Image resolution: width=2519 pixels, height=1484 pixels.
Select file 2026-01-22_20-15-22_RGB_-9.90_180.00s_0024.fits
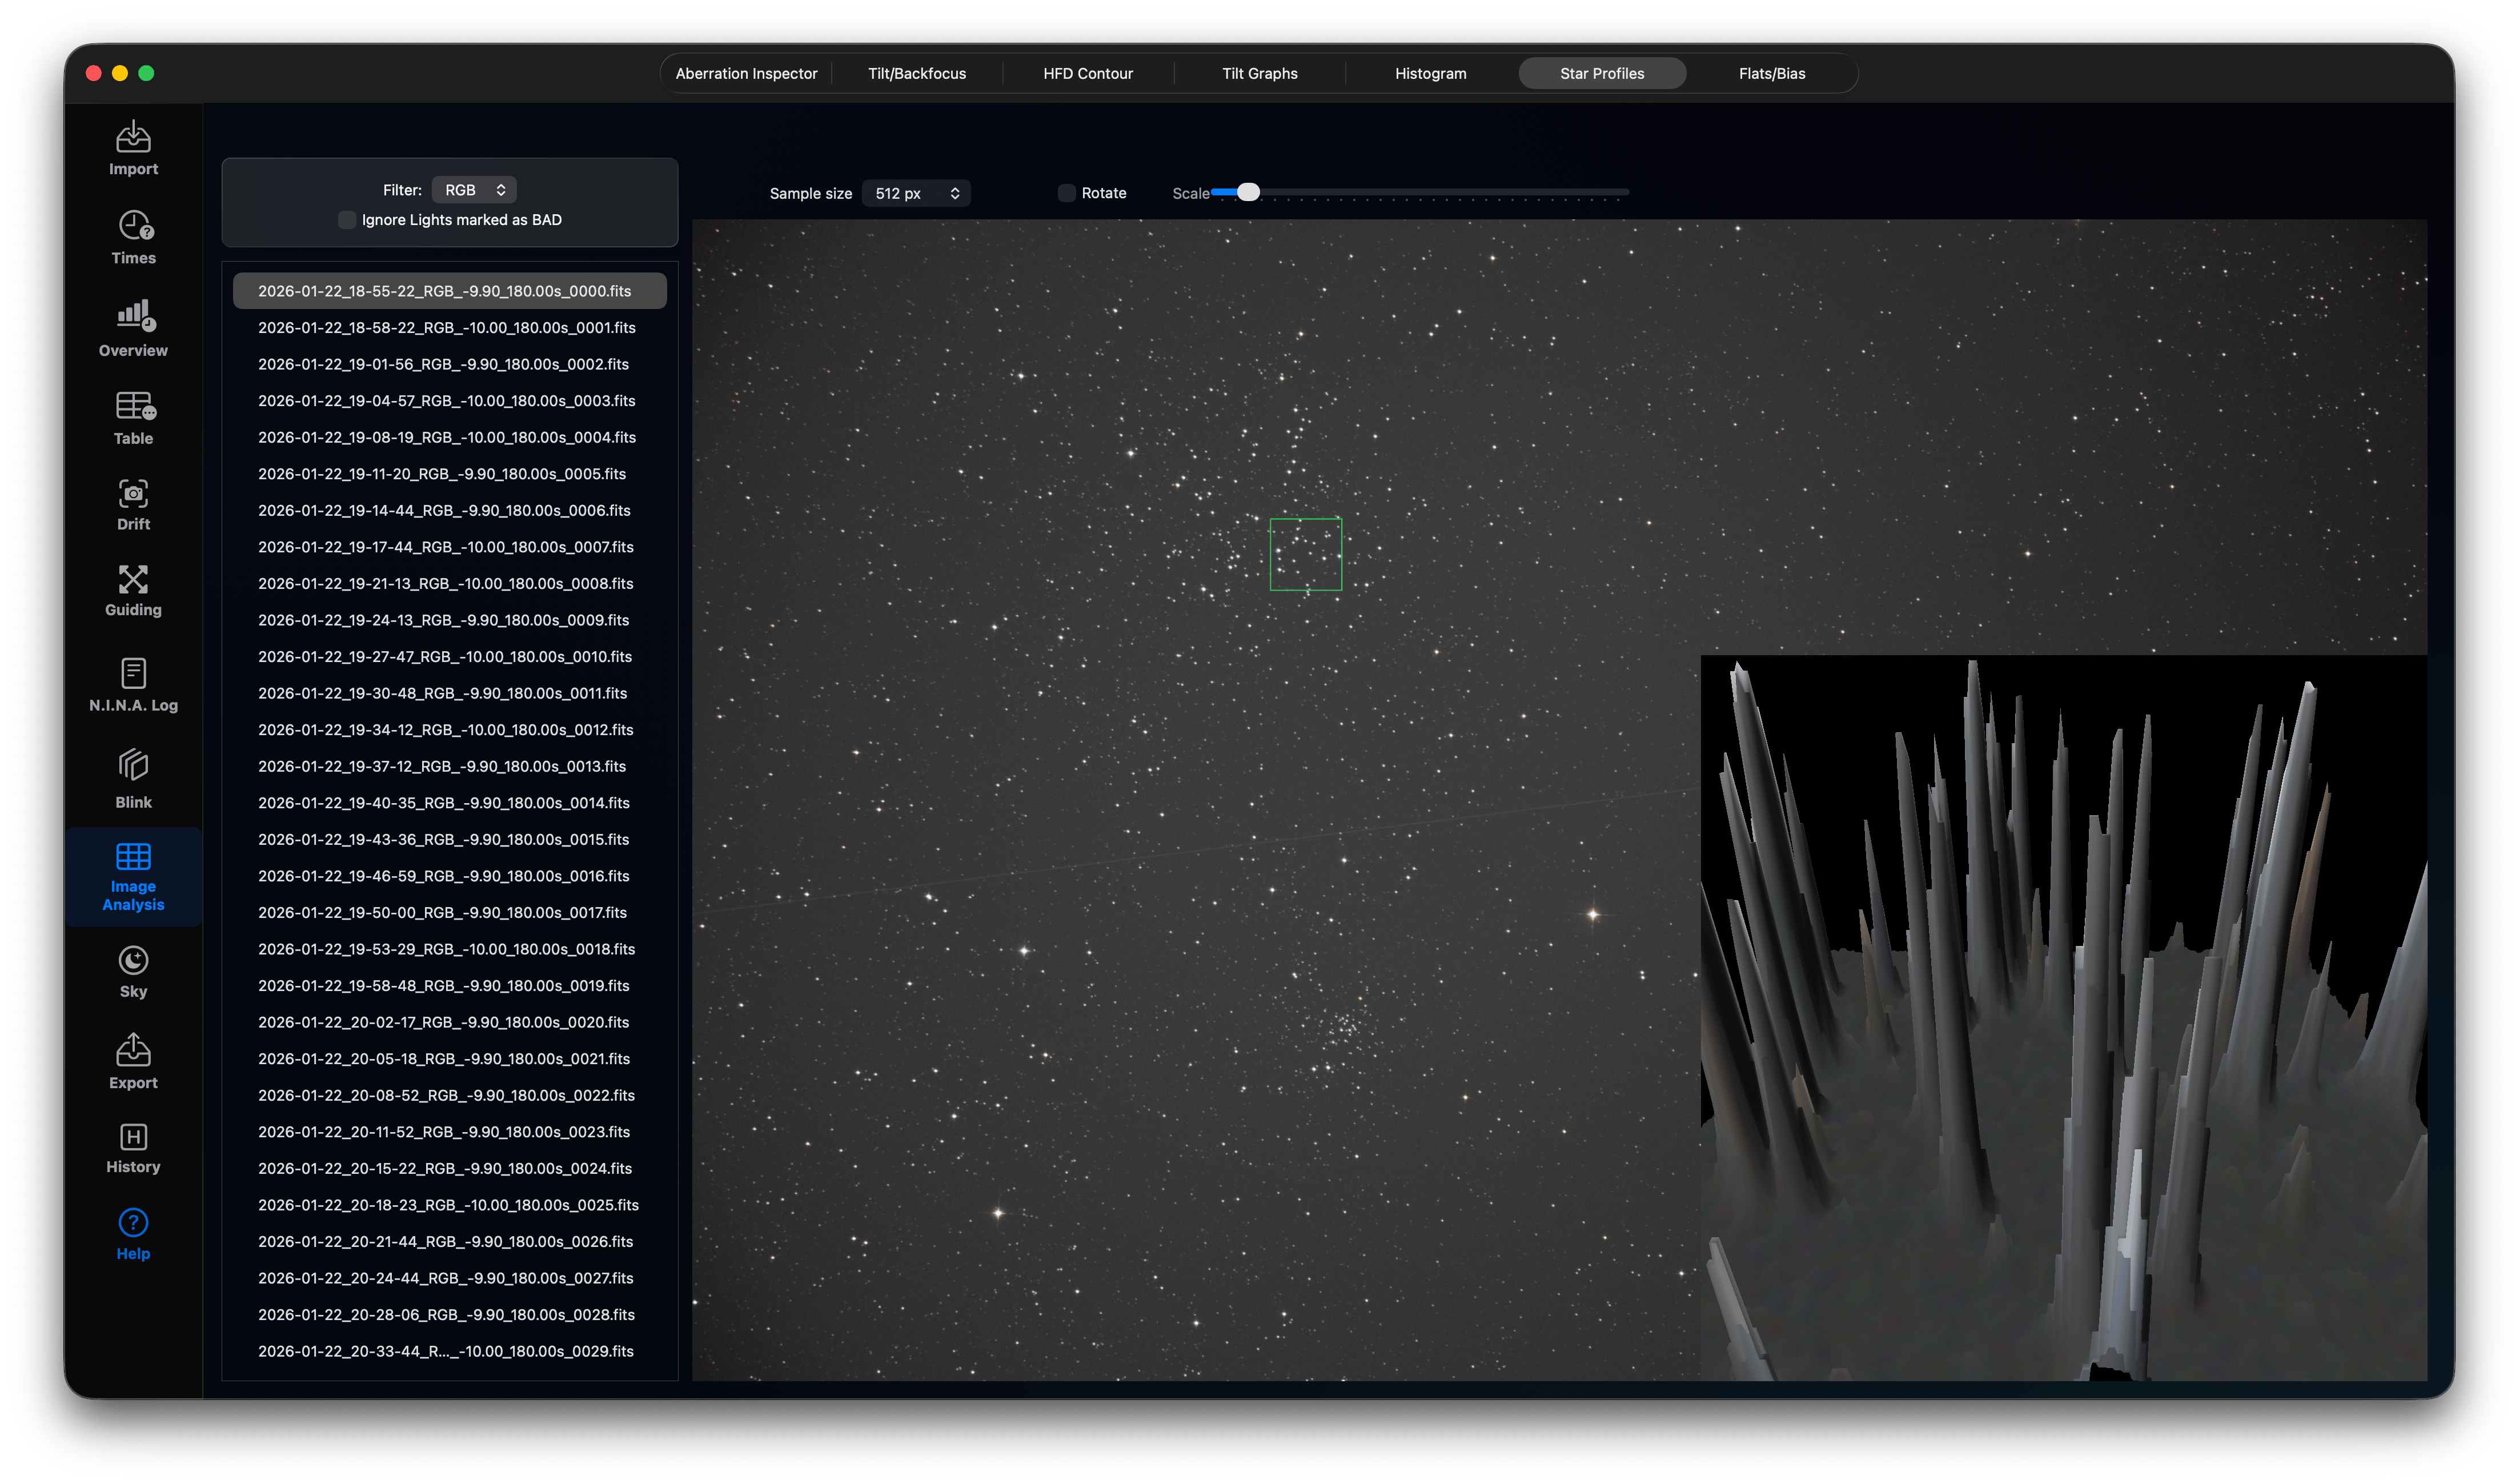(449, 1169)
